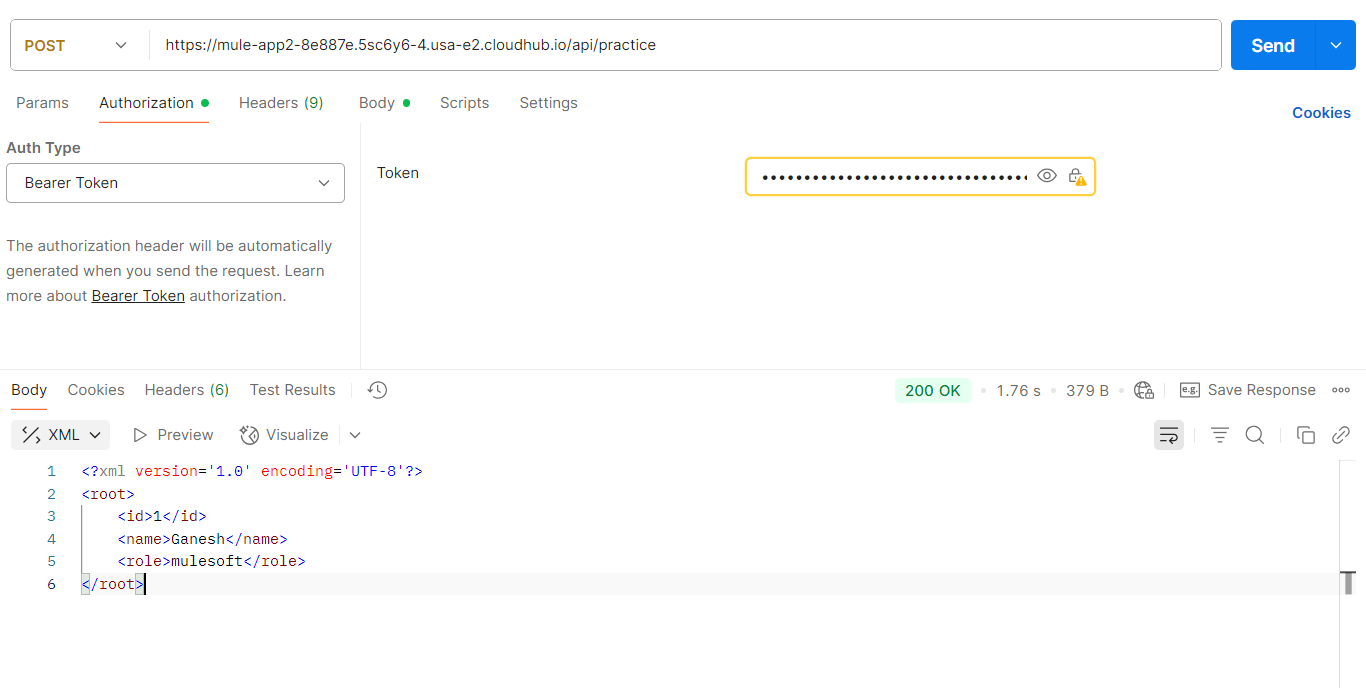
Task: Switch to the Headers (9) tab
Action: 281,103
